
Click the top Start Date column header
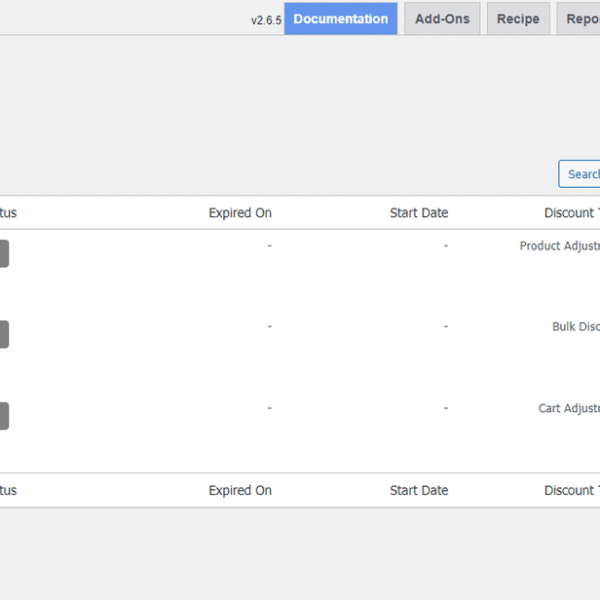(x=419, y=213)
